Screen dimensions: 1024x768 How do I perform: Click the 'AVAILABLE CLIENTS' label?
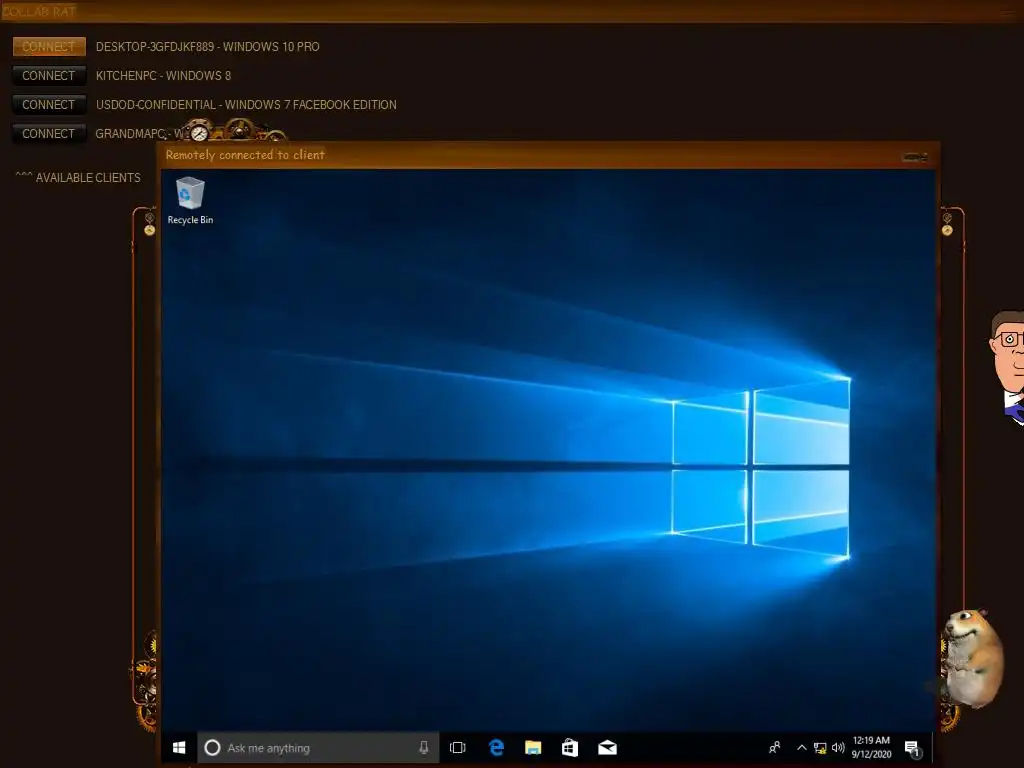pos(88,178)
